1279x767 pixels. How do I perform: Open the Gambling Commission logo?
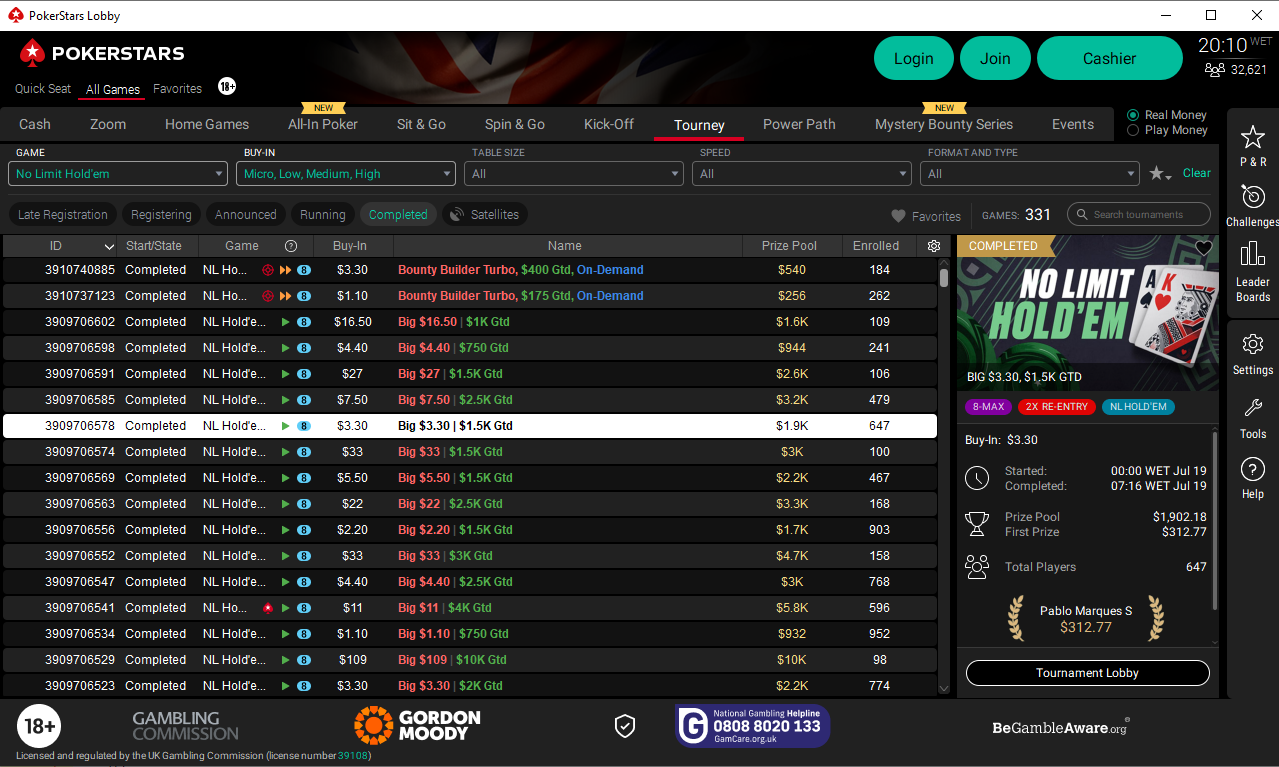[x=186, y=726]
